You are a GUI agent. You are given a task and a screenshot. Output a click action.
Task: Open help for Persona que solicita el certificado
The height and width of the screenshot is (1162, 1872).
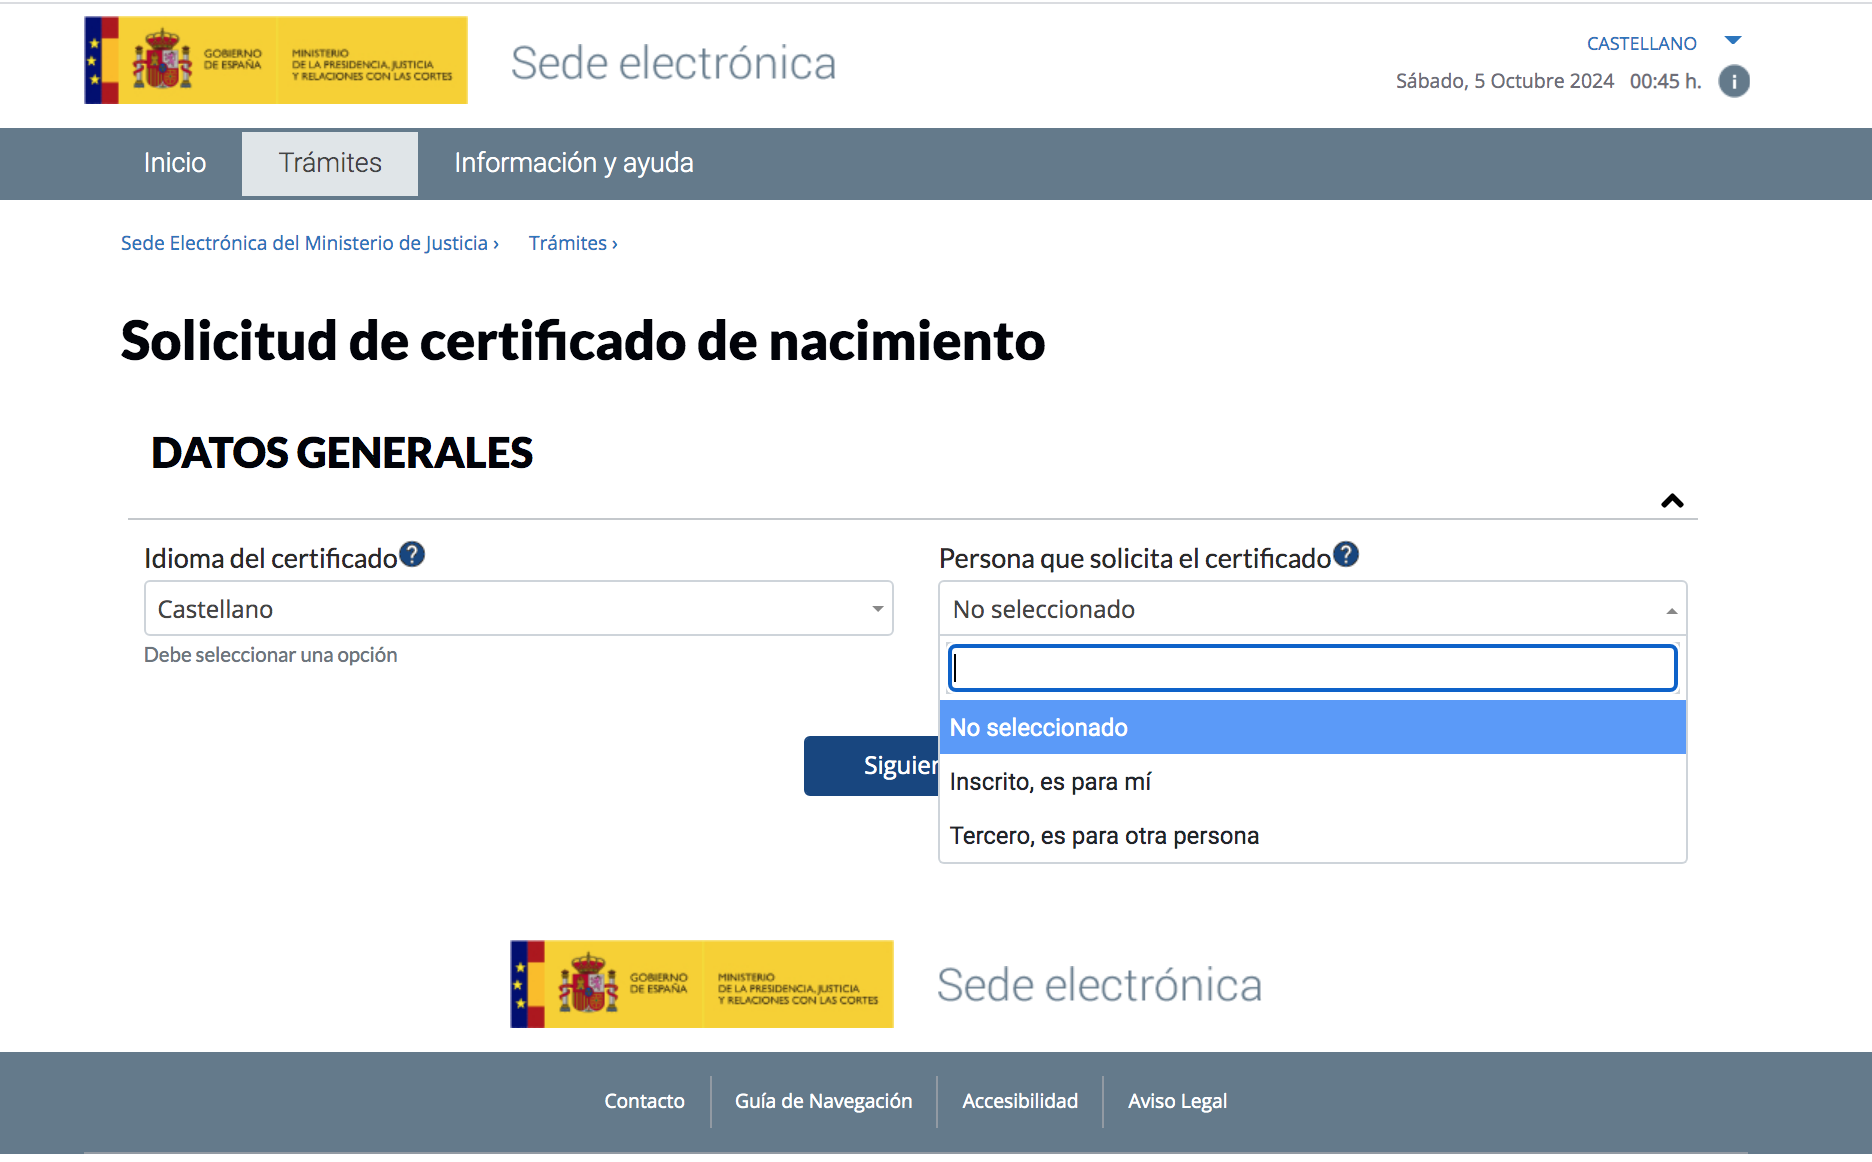1346,553
